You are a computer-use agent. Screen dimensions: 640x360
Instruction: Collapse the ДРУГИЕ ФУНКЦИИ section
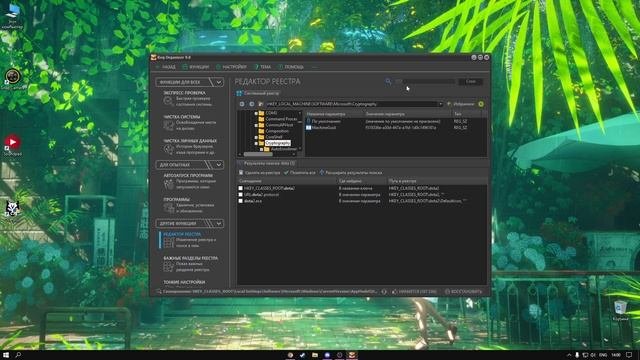(x=219, y=224)
